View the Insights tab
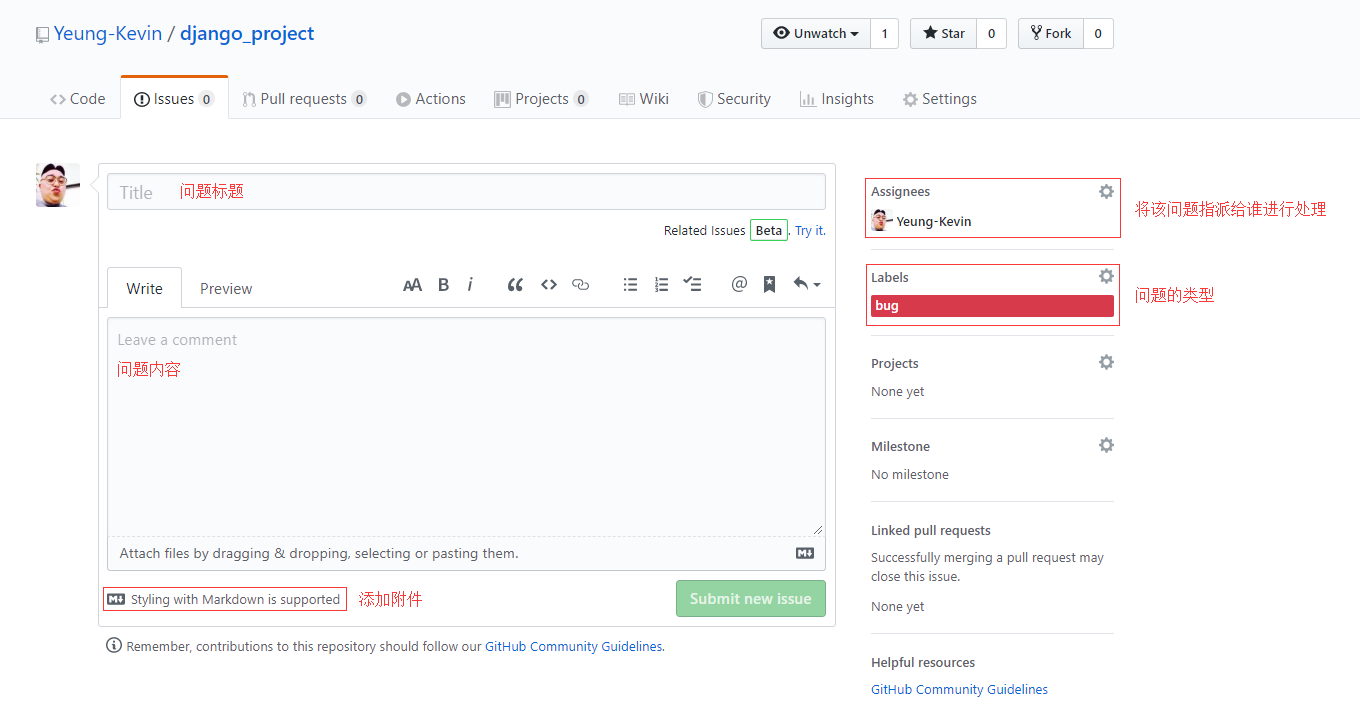The width and height of the screenshot is (1360, 717). [837, 99]
